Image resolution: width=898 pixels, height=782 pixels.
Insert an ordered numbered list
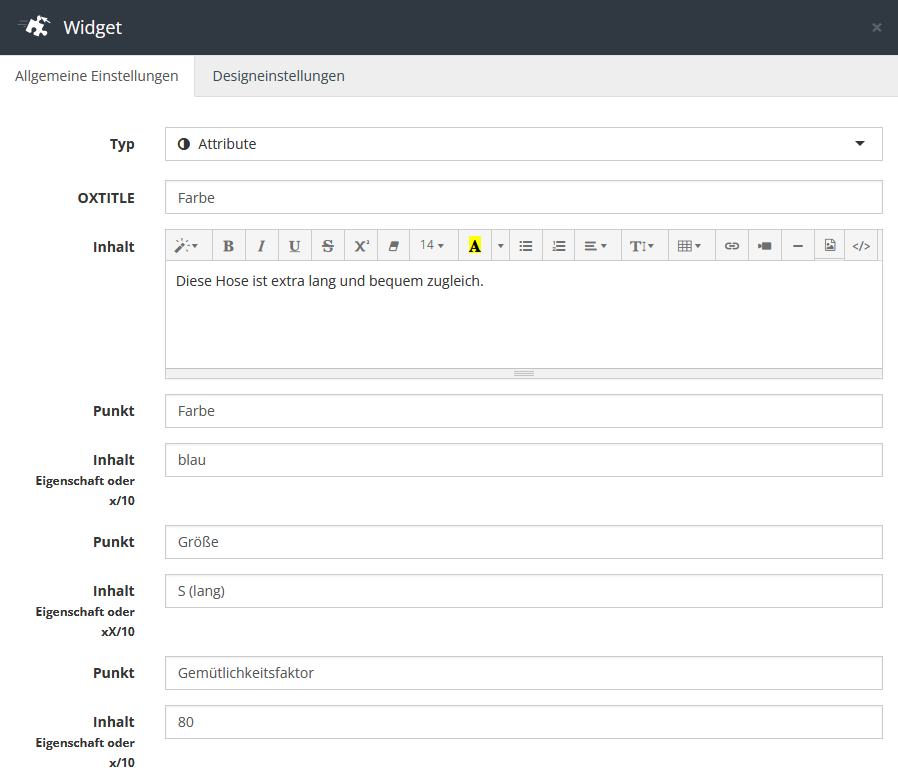click(x=558, y=246)
